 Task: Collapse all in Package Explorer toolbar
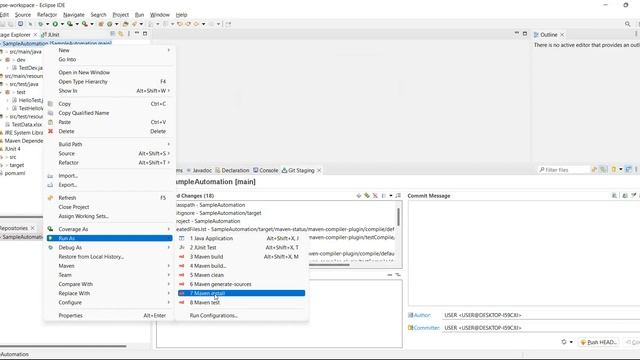(x=113, y=34)
